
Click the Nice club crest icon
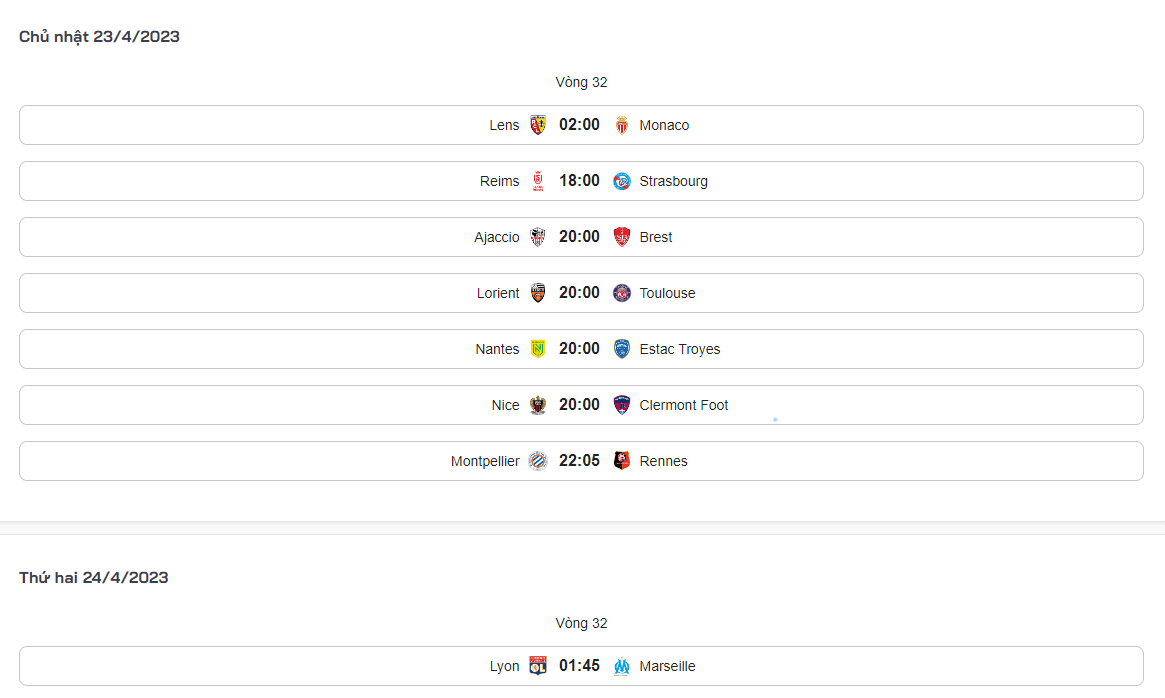point(538,405)
